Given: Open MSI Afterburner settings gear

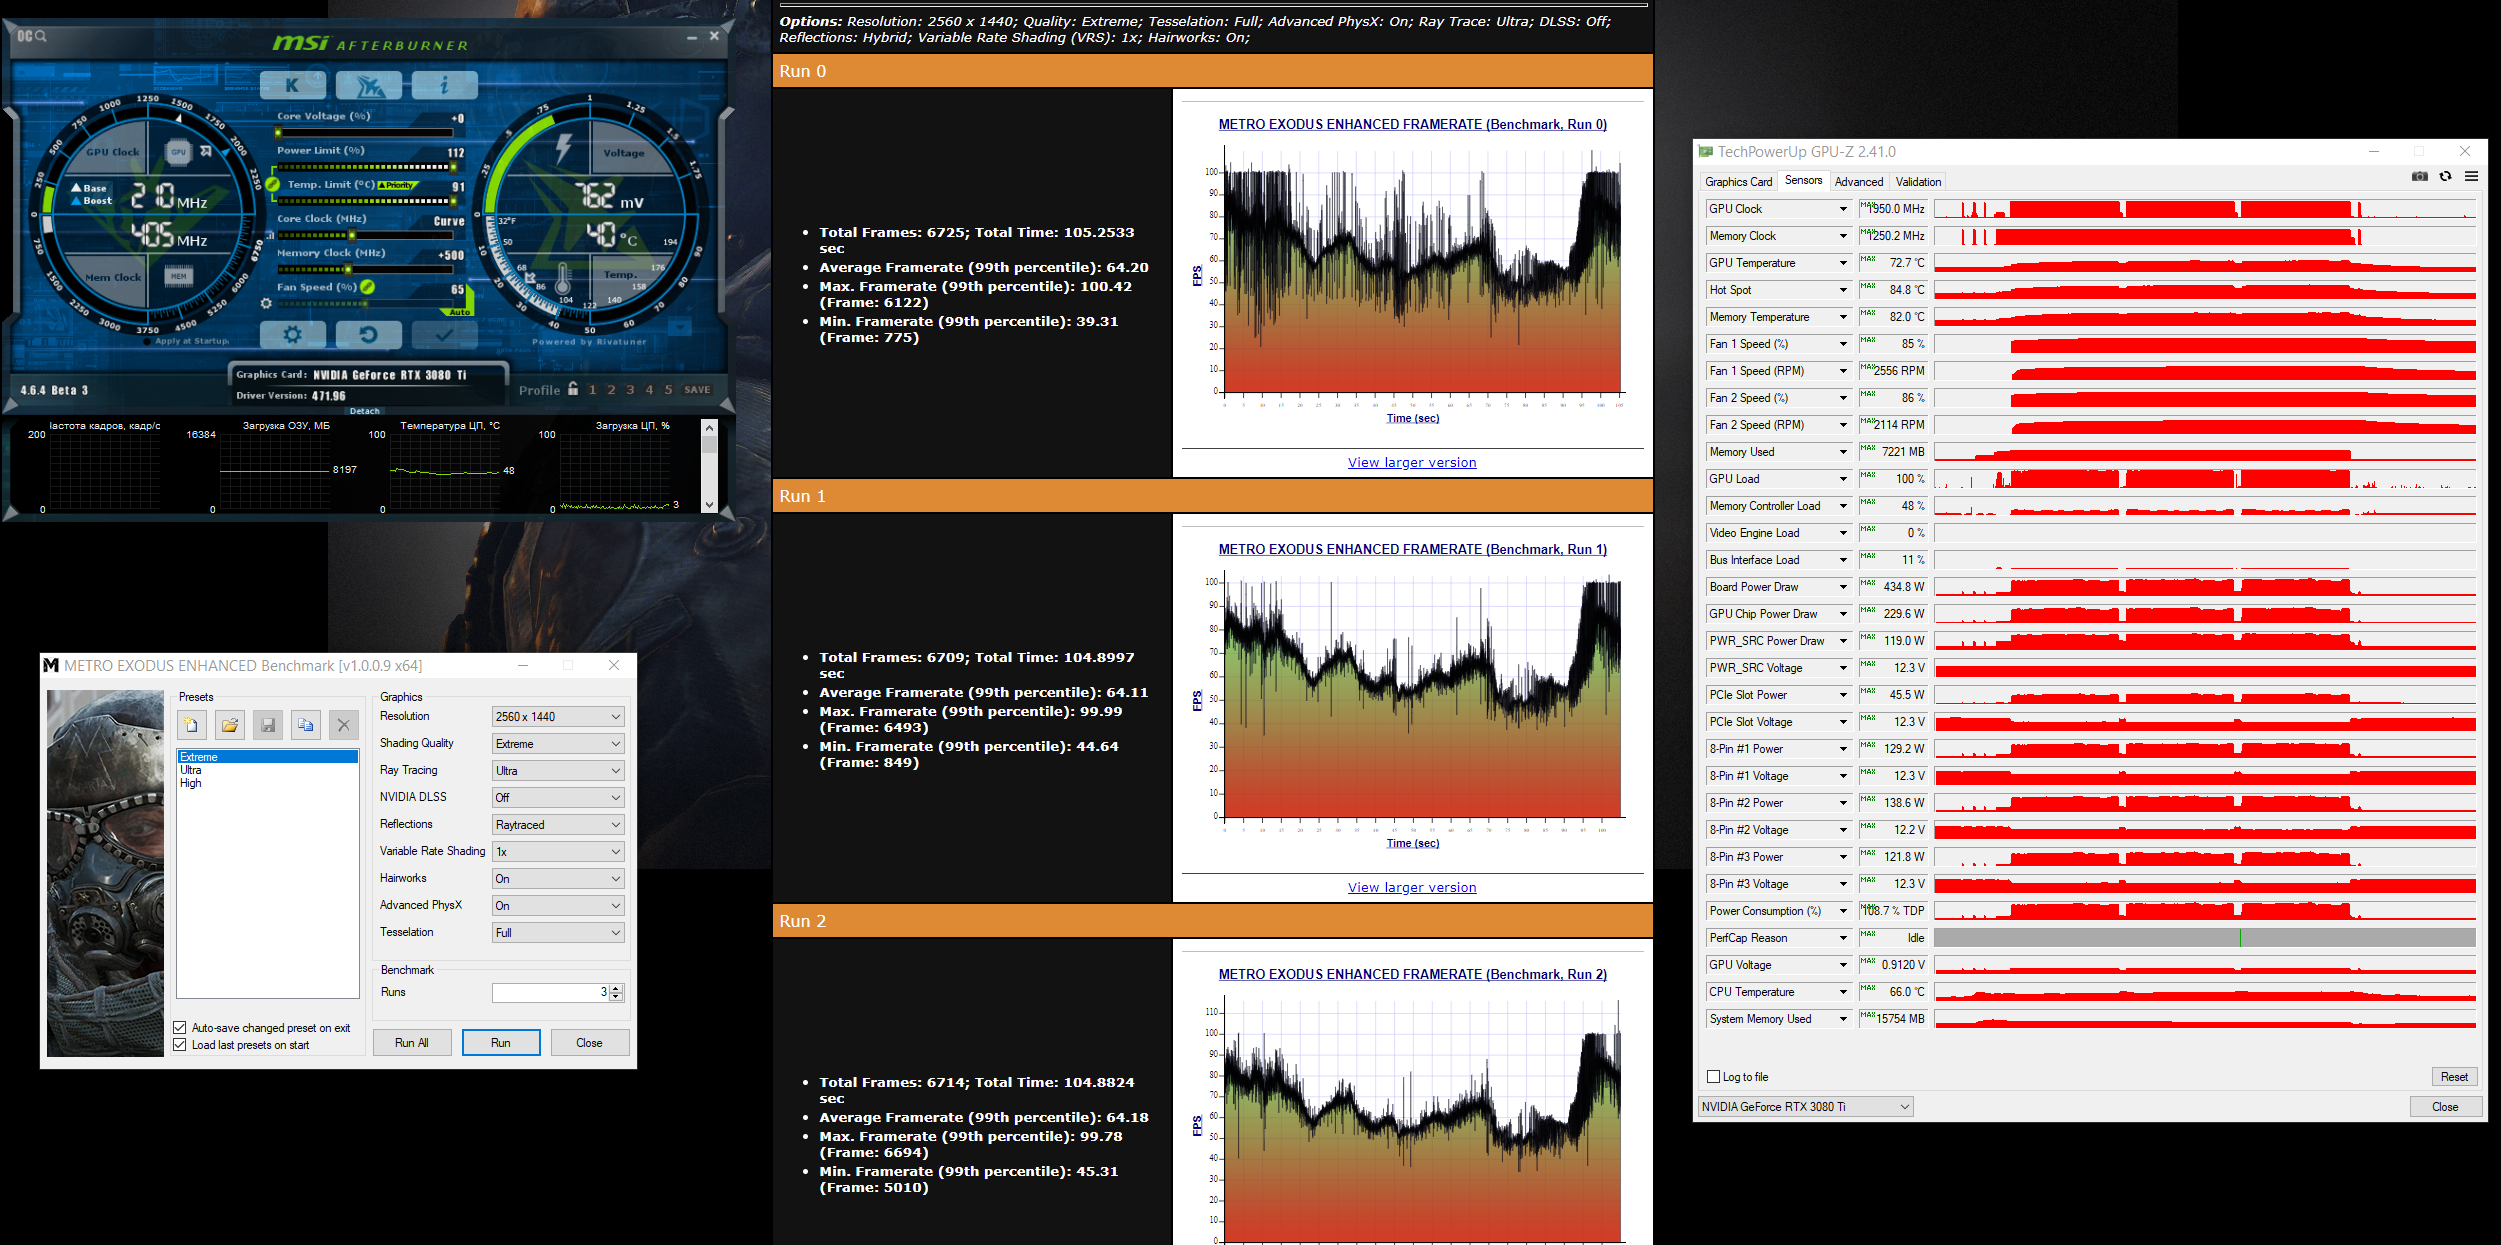Looking at the screenshot, I should coord(292,335).
